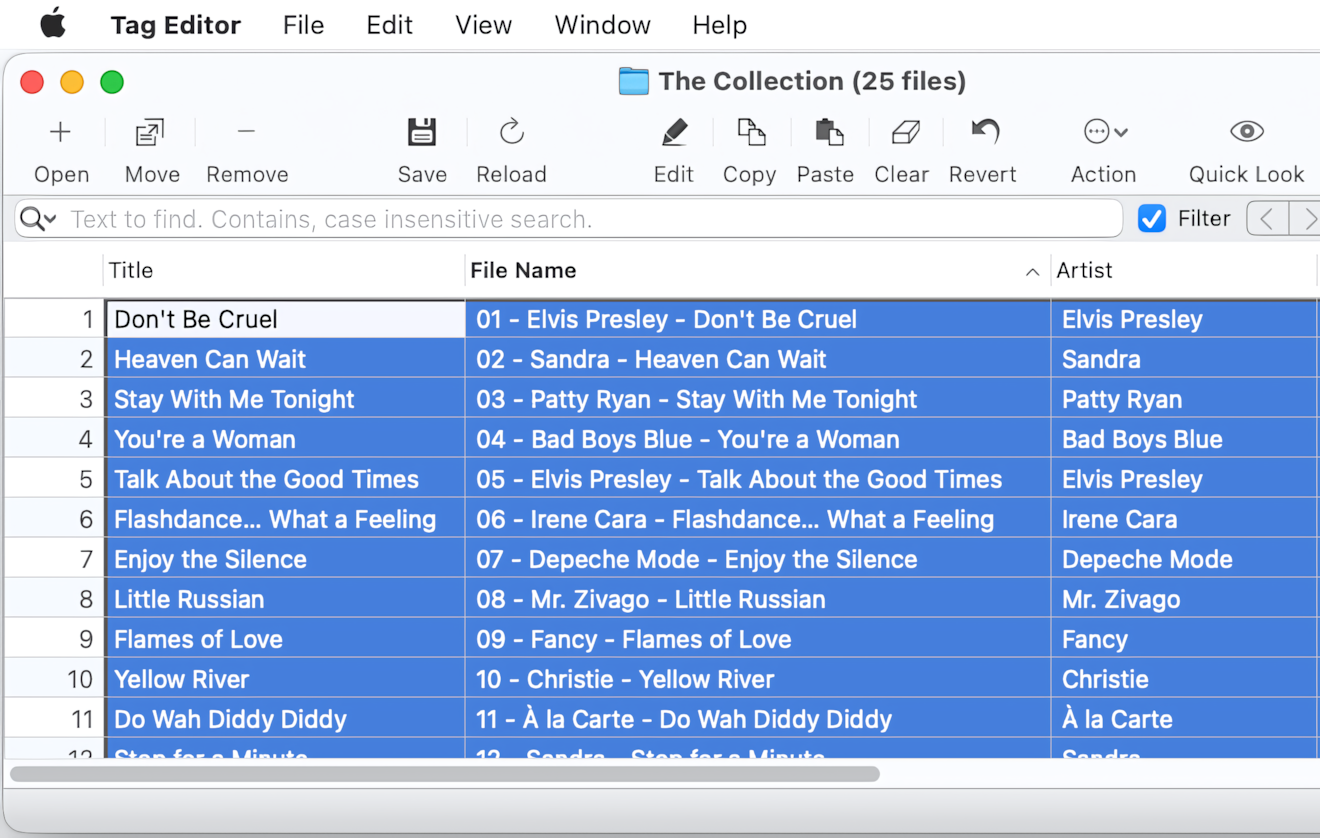Click the Revert undo arrow icon
Viewport: 1320px width, 838px height.
[985, 131]
